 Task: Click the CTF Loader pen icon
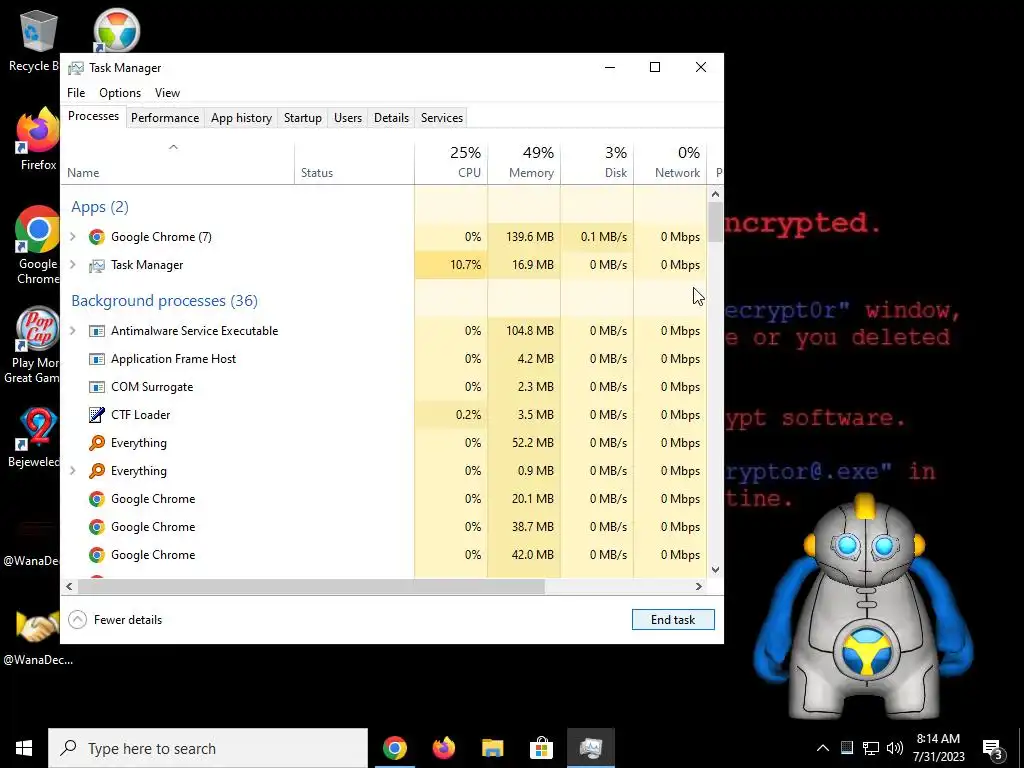click(97, 415)
